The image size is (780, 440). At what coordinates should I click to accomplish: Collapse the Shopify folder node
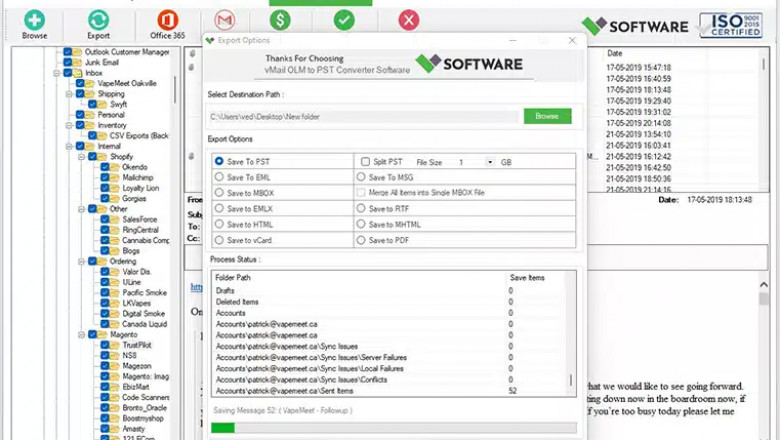(82, 157)
